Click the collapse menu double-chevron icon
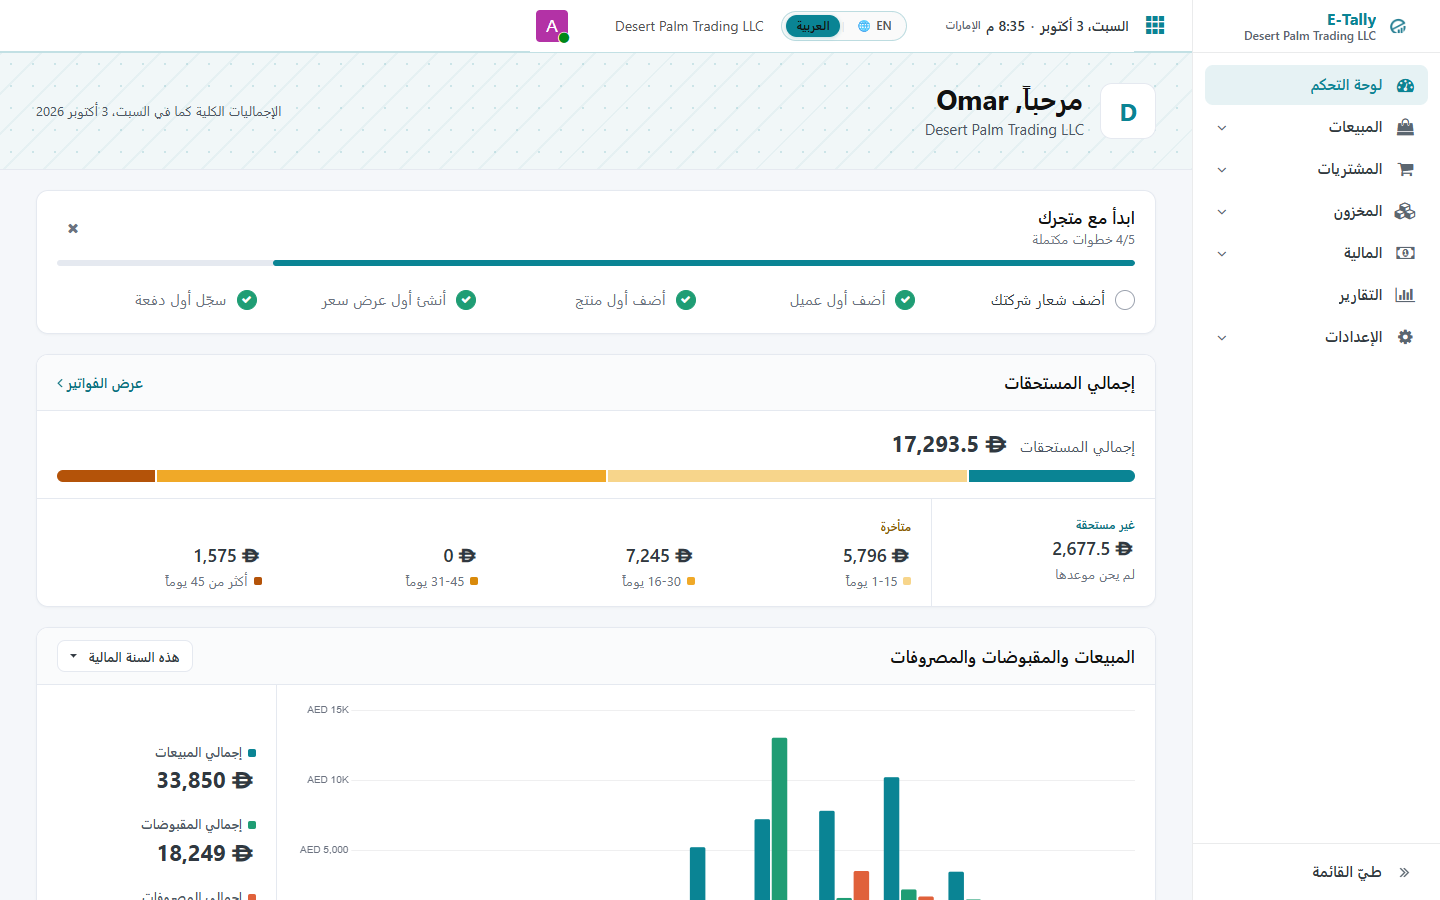 pyautogui.click(x=1404, y=872)
